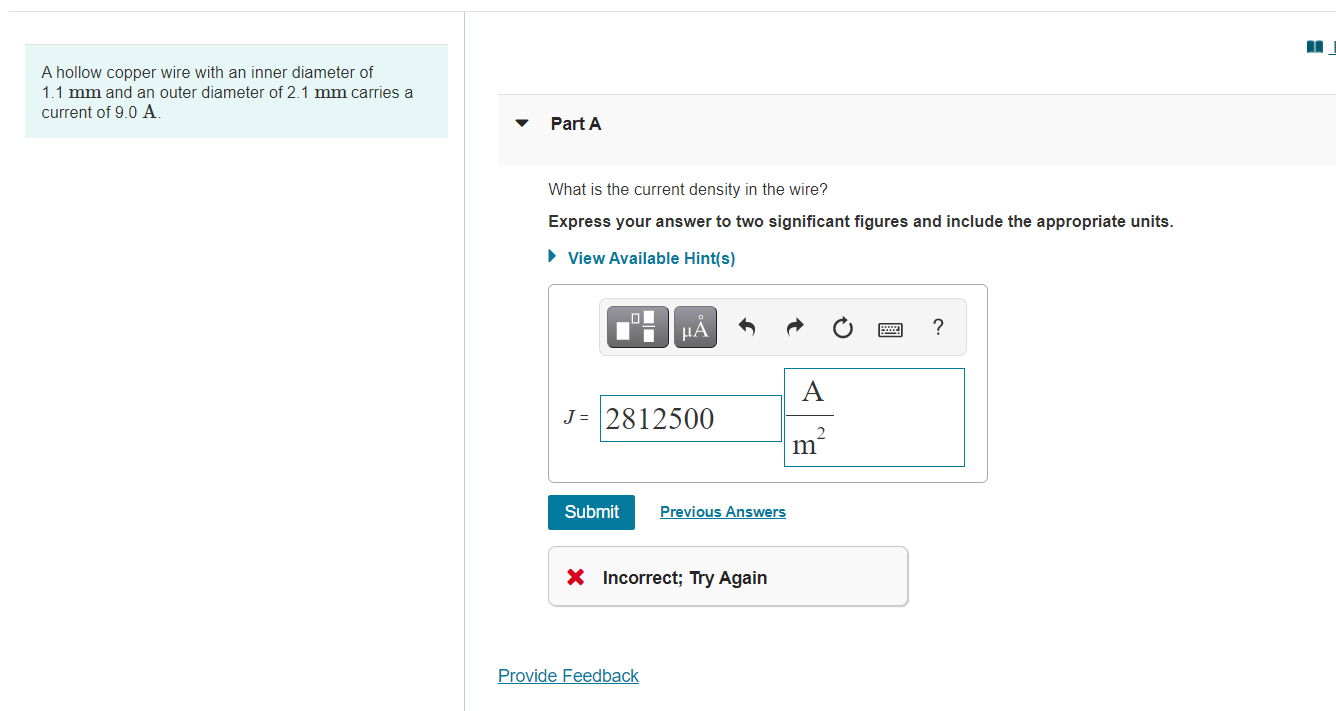Collapse the Part A section arrow
Image resolution: width=1336 pixels, height=711 pixels.
pos(521,124)
